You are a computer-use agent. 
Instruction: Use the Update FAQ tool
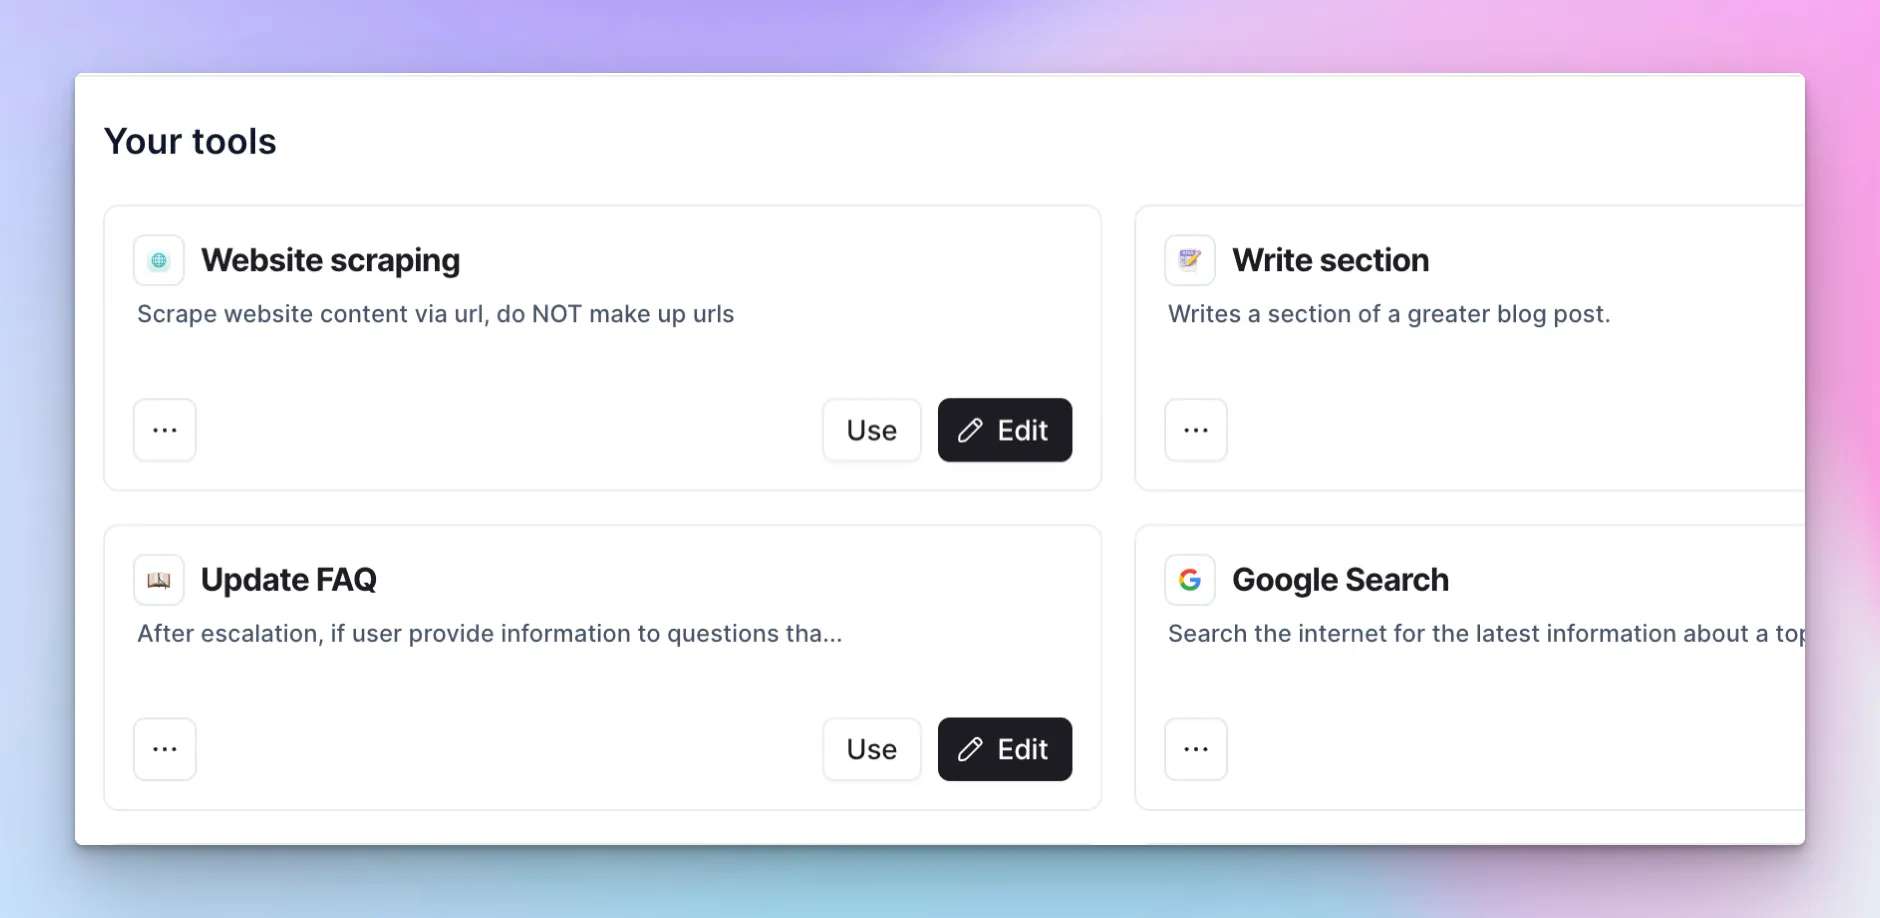871,749
